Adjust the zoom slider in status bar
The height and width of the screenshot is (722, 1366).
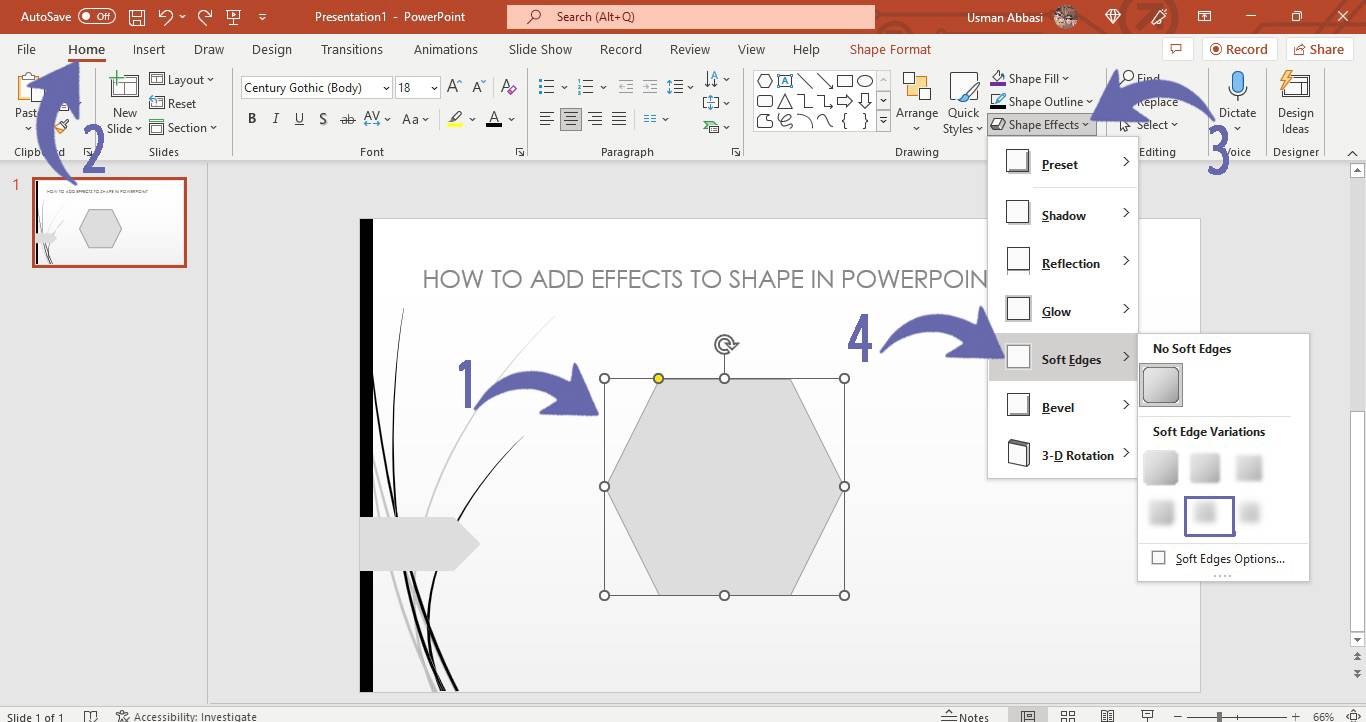click(x=1218, y=716)
